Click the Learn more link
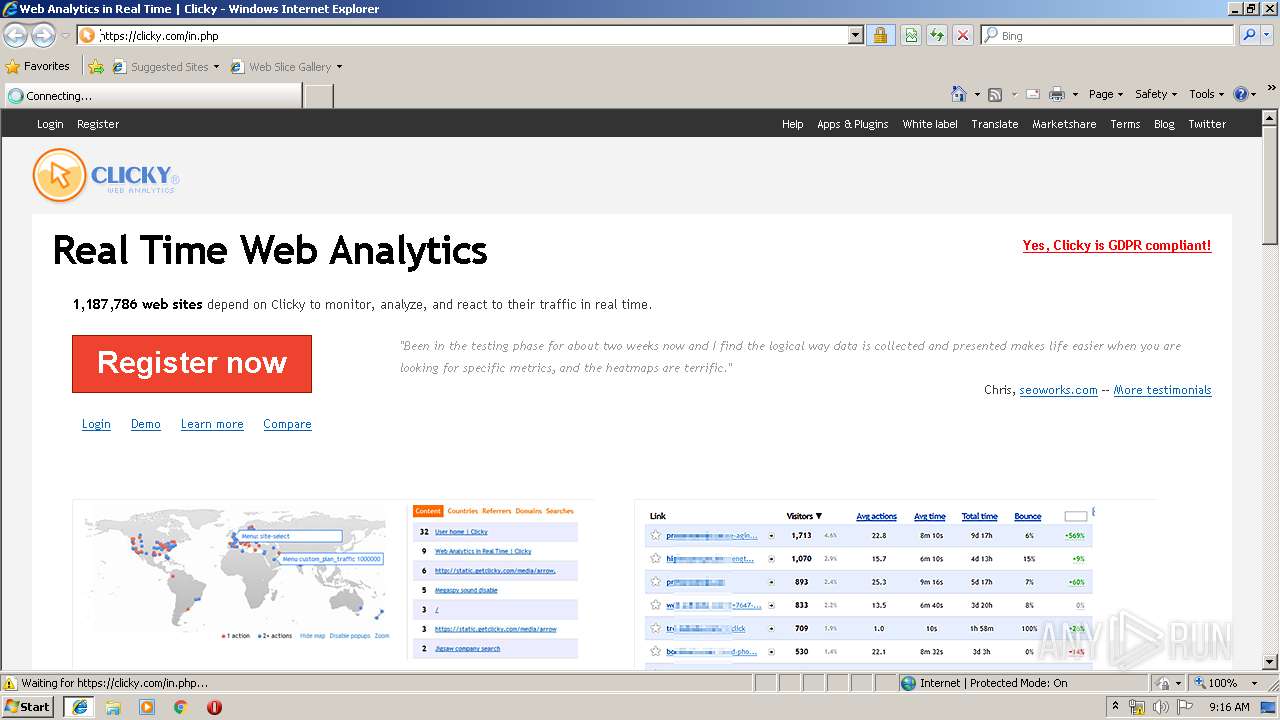Viewport: 1280px width, 720px height. [212, 424]
